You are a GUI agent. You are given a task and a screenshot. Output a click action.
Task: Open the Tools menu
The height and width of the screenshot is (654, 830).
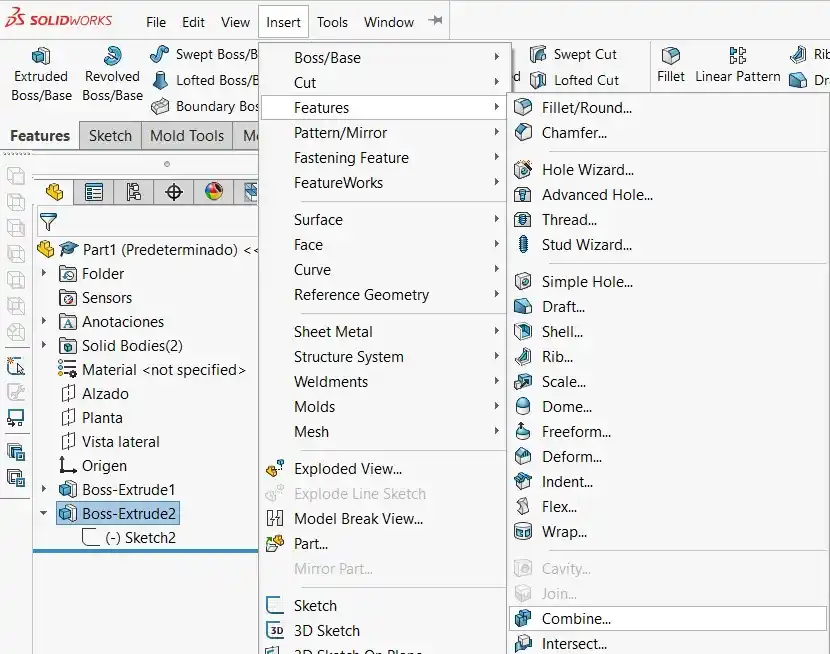[332, 22]
